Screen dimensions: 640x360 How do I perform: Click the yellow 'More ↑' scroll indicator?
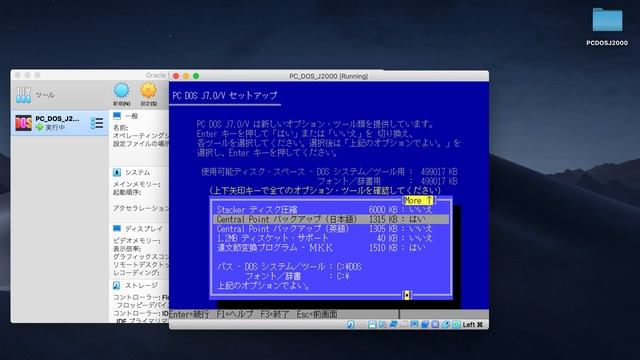click(418, 200)
